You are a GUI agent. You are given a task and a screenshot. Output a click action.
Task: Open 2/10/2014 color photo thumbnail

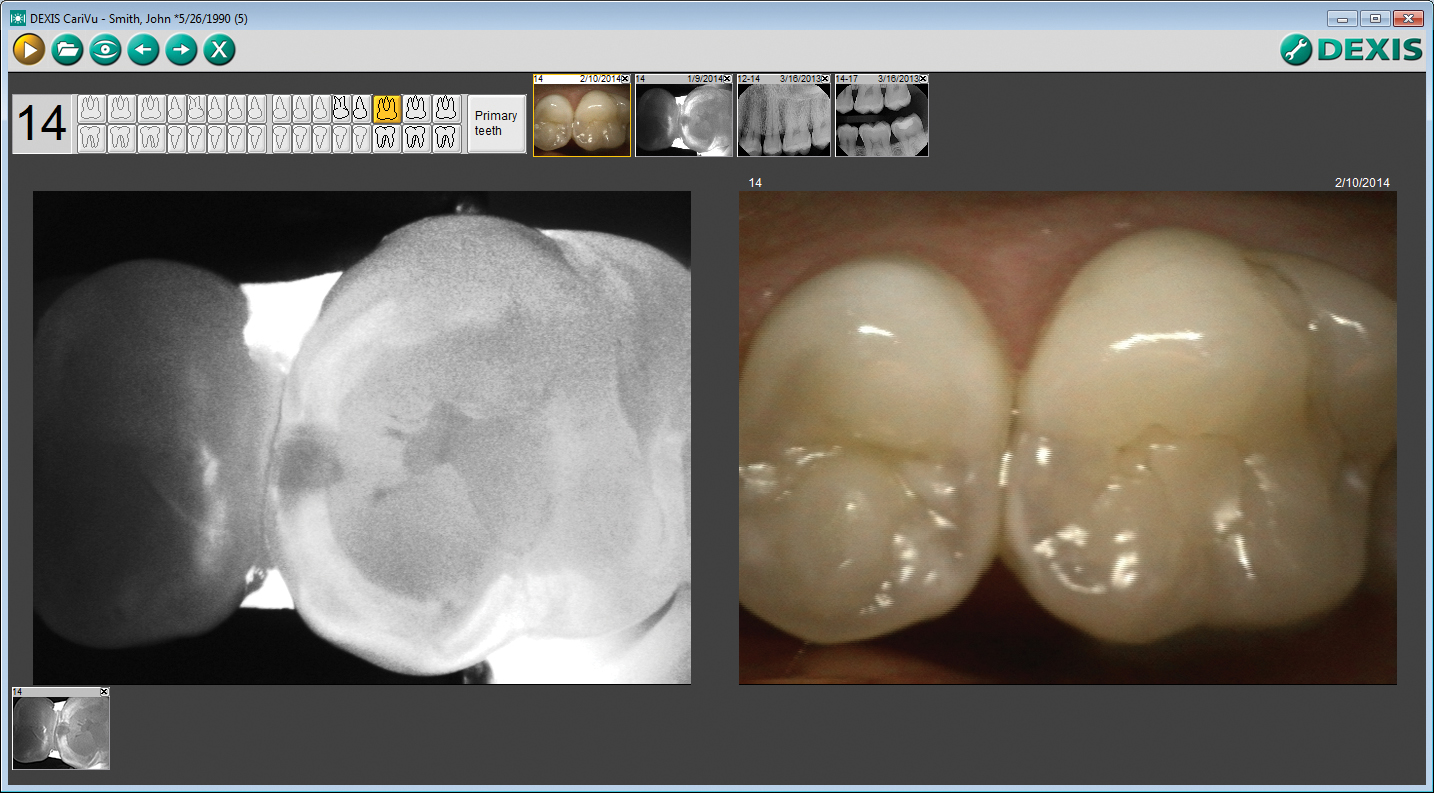click(x=581, y=120)
